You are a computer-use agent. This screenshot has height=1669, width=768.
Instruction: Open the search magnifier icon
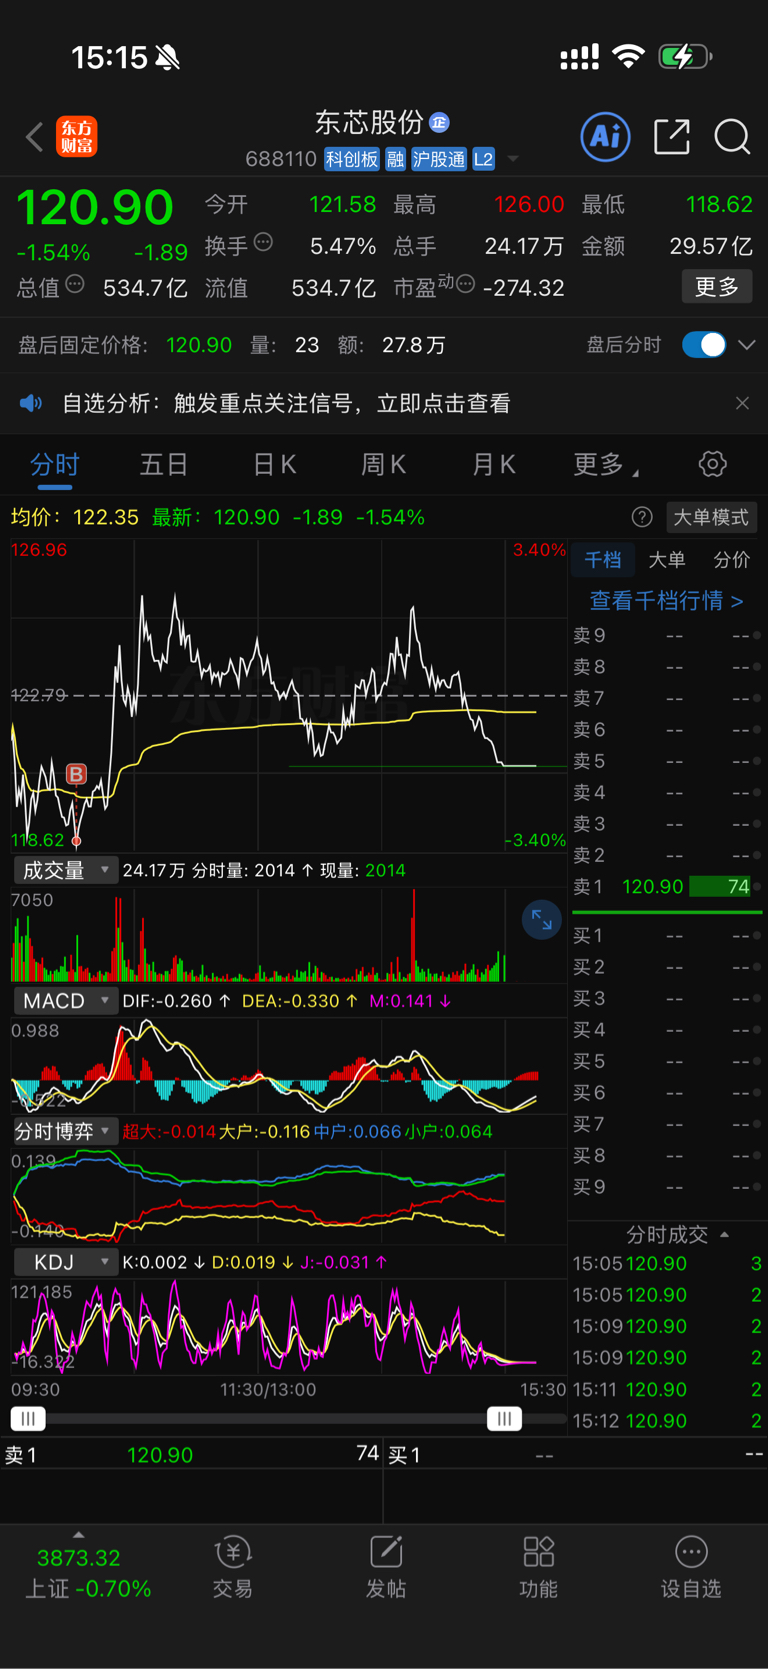(x=732, y=136)
